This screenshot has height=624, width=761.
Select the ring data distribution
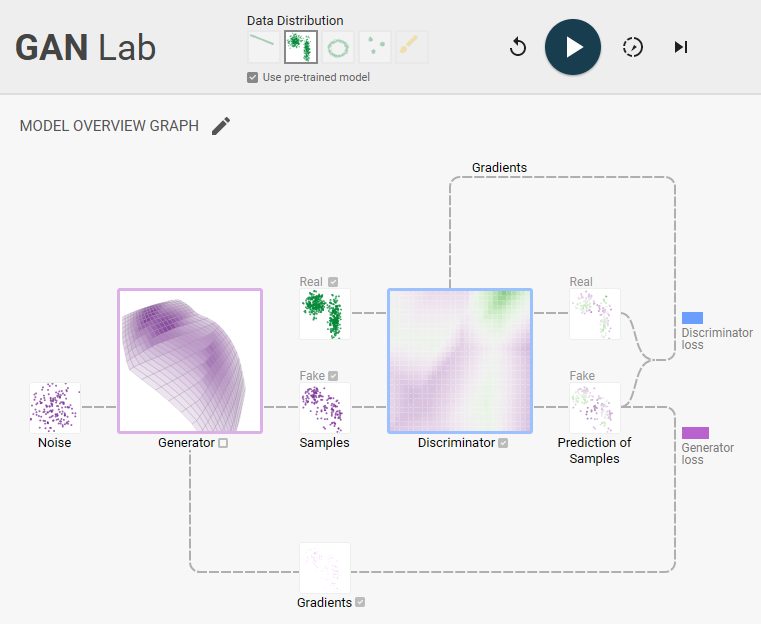pyautogui.click(x=338, y=47)
